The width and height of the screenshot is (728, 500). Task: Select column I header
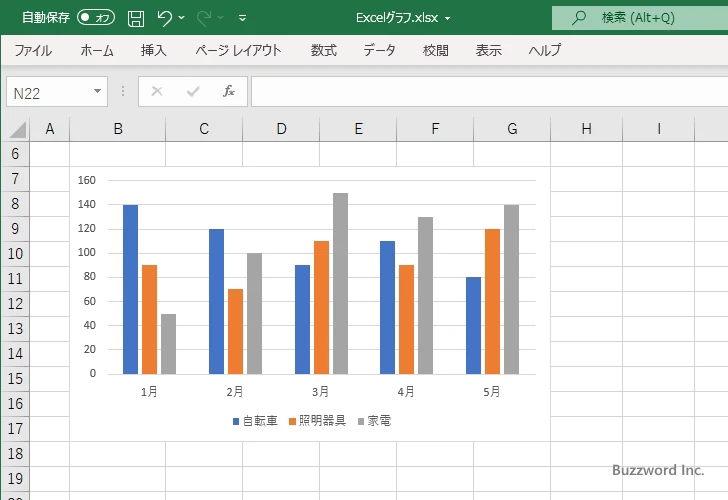658,129
